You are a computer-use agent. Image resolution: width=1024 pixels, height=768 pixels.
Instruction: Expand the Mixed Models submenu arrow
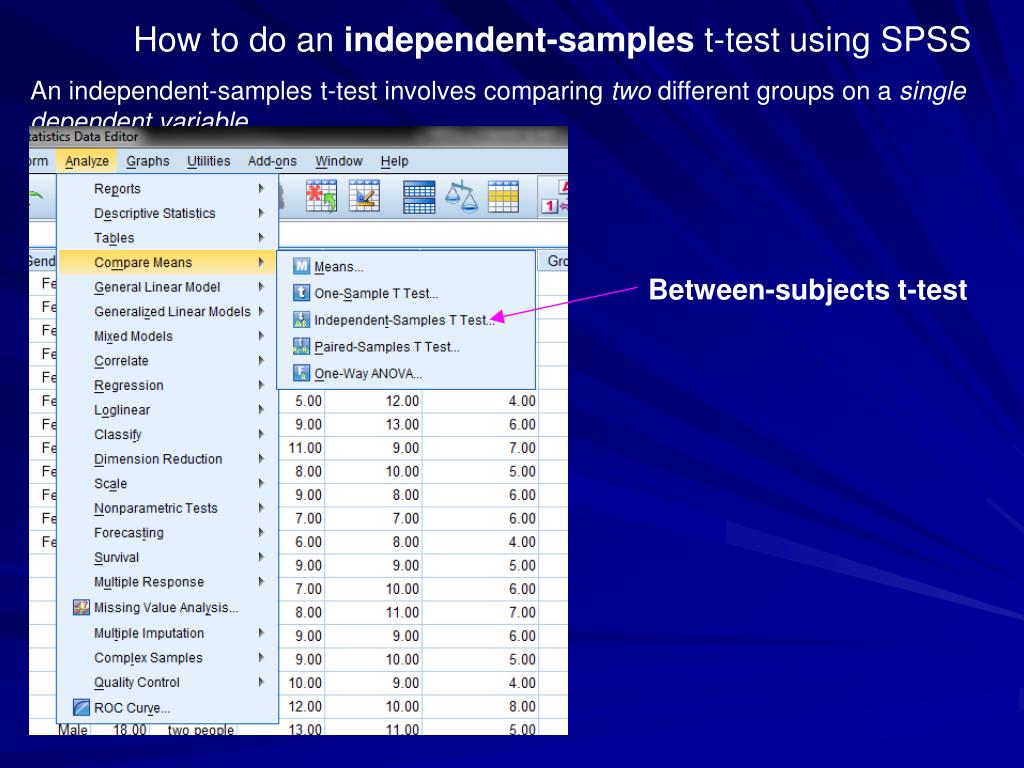[x=261, y=336]
